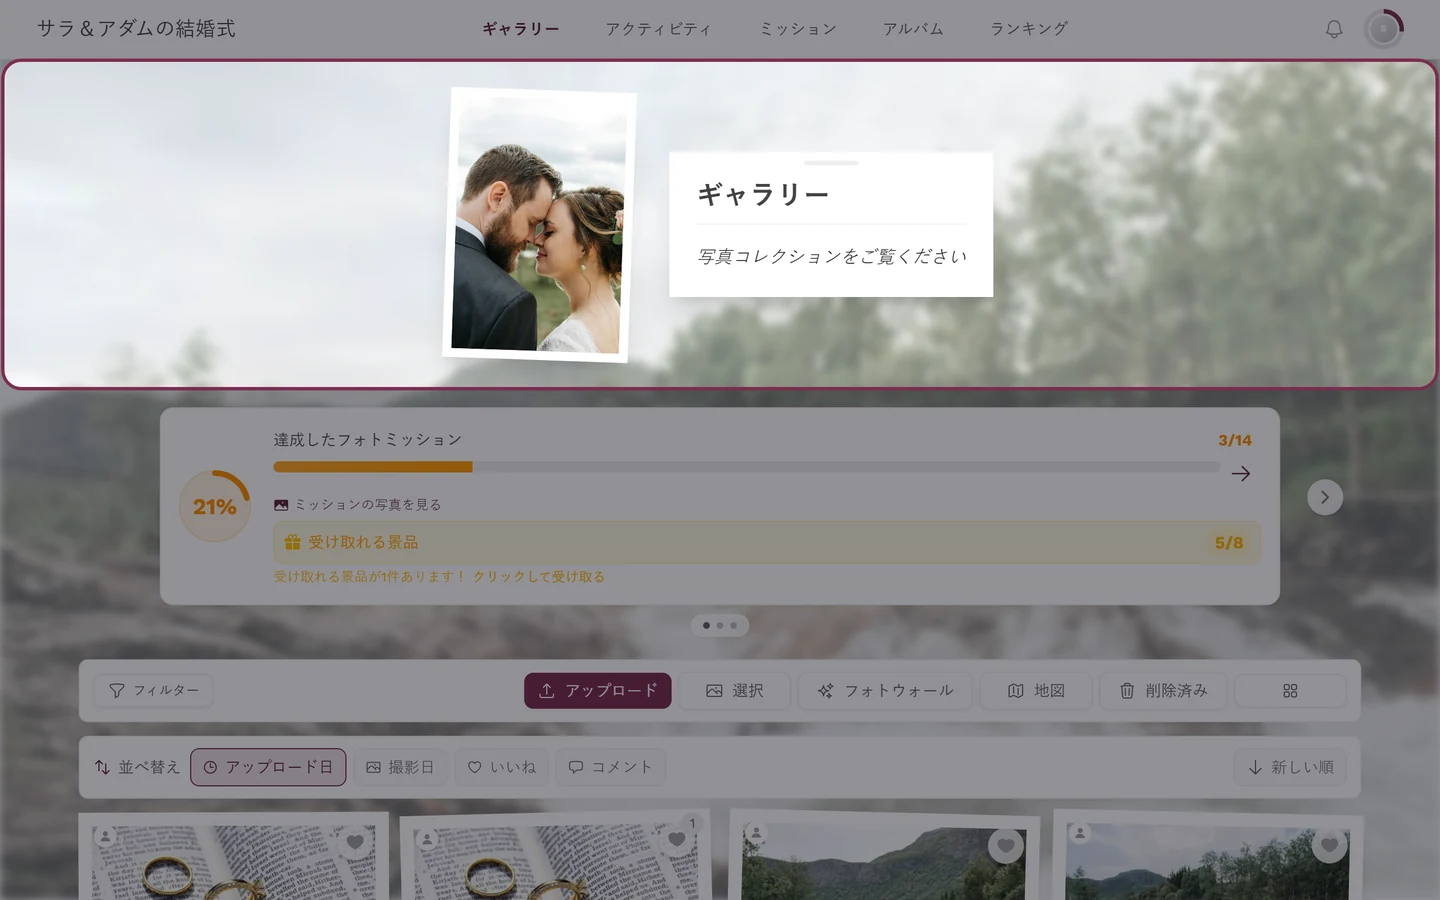Click the gift icon in the 受け取れる景品 bar
The image size is (1440, 900).
(x=292, y=542)
